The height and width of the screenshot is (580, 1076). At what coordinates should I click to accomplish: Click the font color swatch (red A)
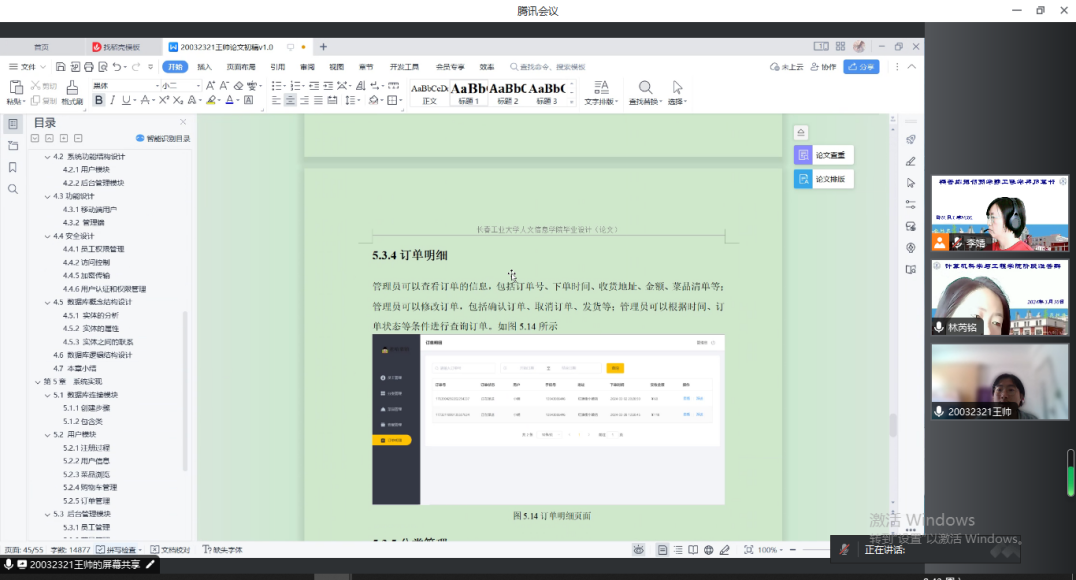[x=229, y=100]
